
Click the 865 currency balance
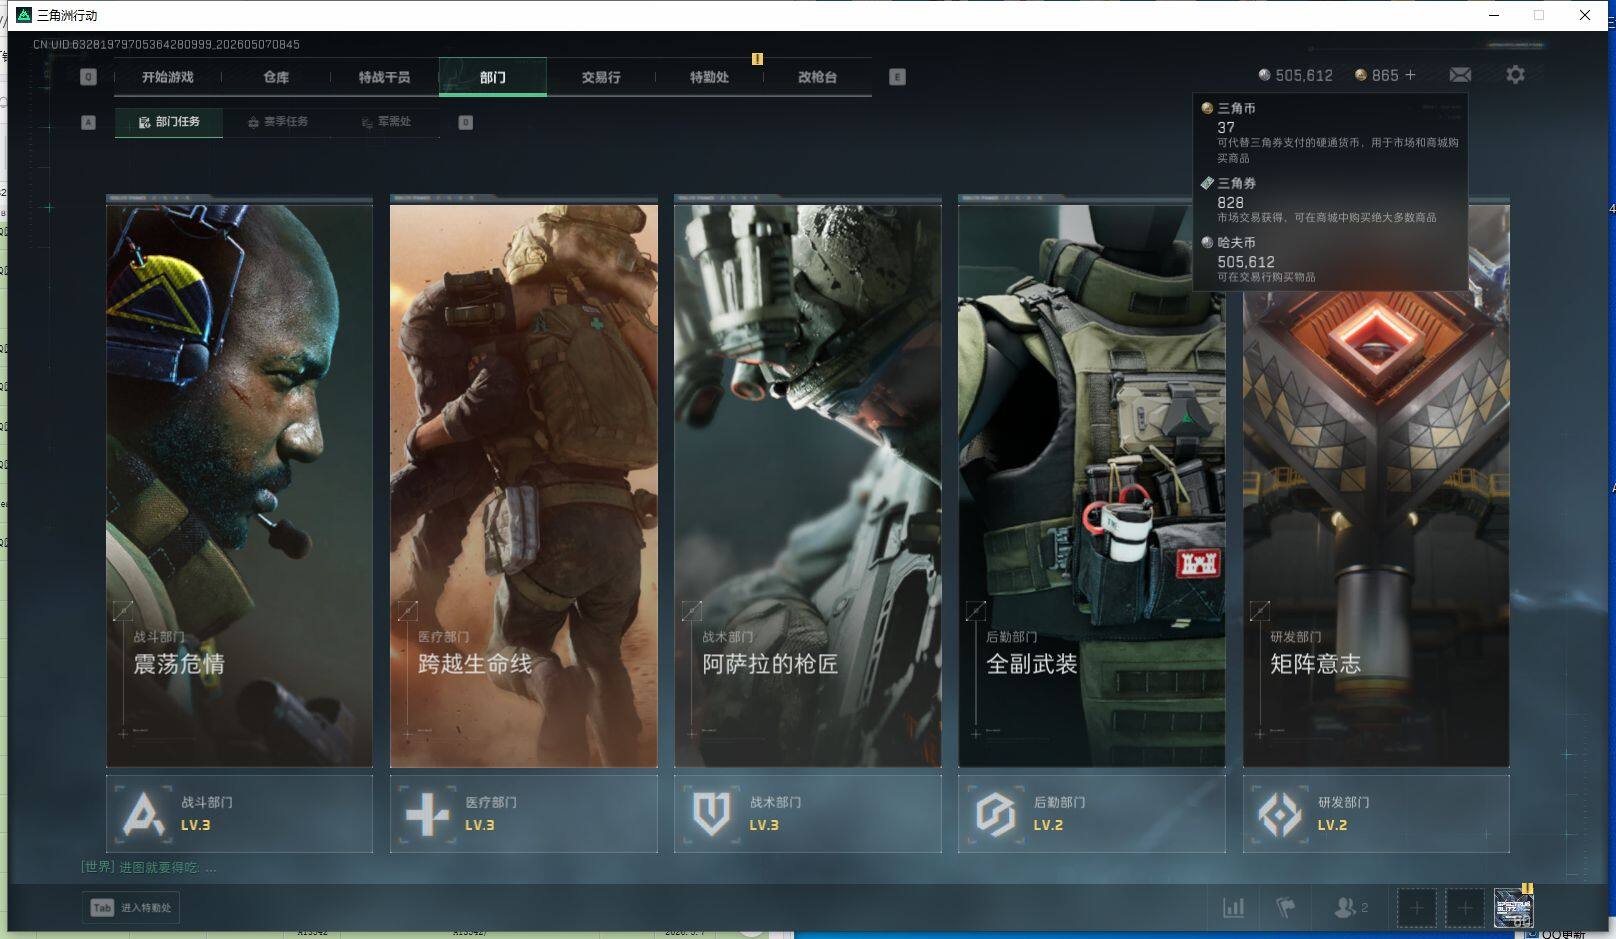[1385, 75]
